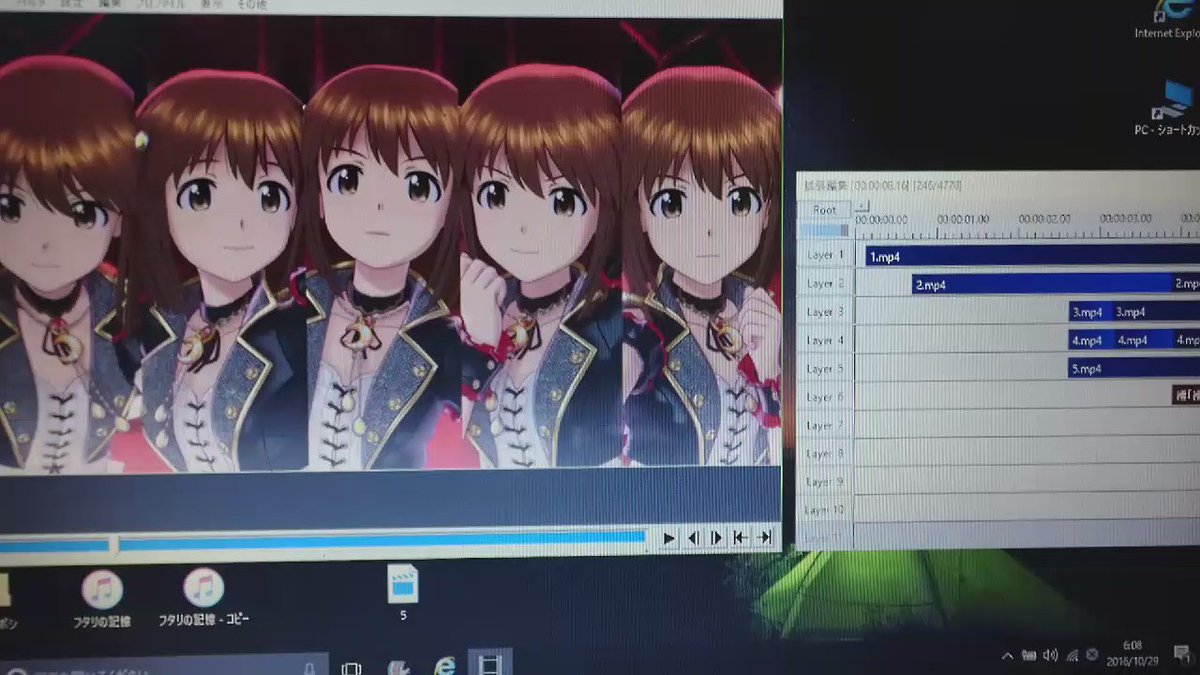The image size is (1200, 675).
Task: Open the volume tray icon
Action: click(x=1050, y=655)
